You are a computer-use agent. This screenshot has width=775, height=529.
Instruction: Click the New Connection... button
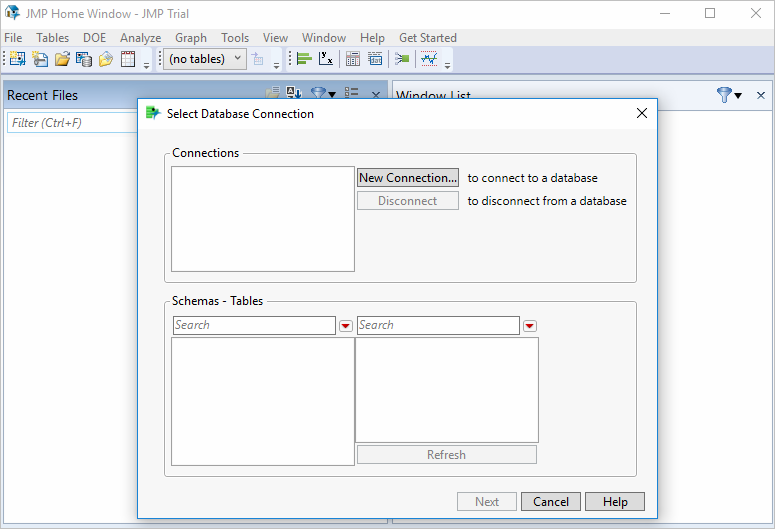pyautogui.click(x=408, y=178)
